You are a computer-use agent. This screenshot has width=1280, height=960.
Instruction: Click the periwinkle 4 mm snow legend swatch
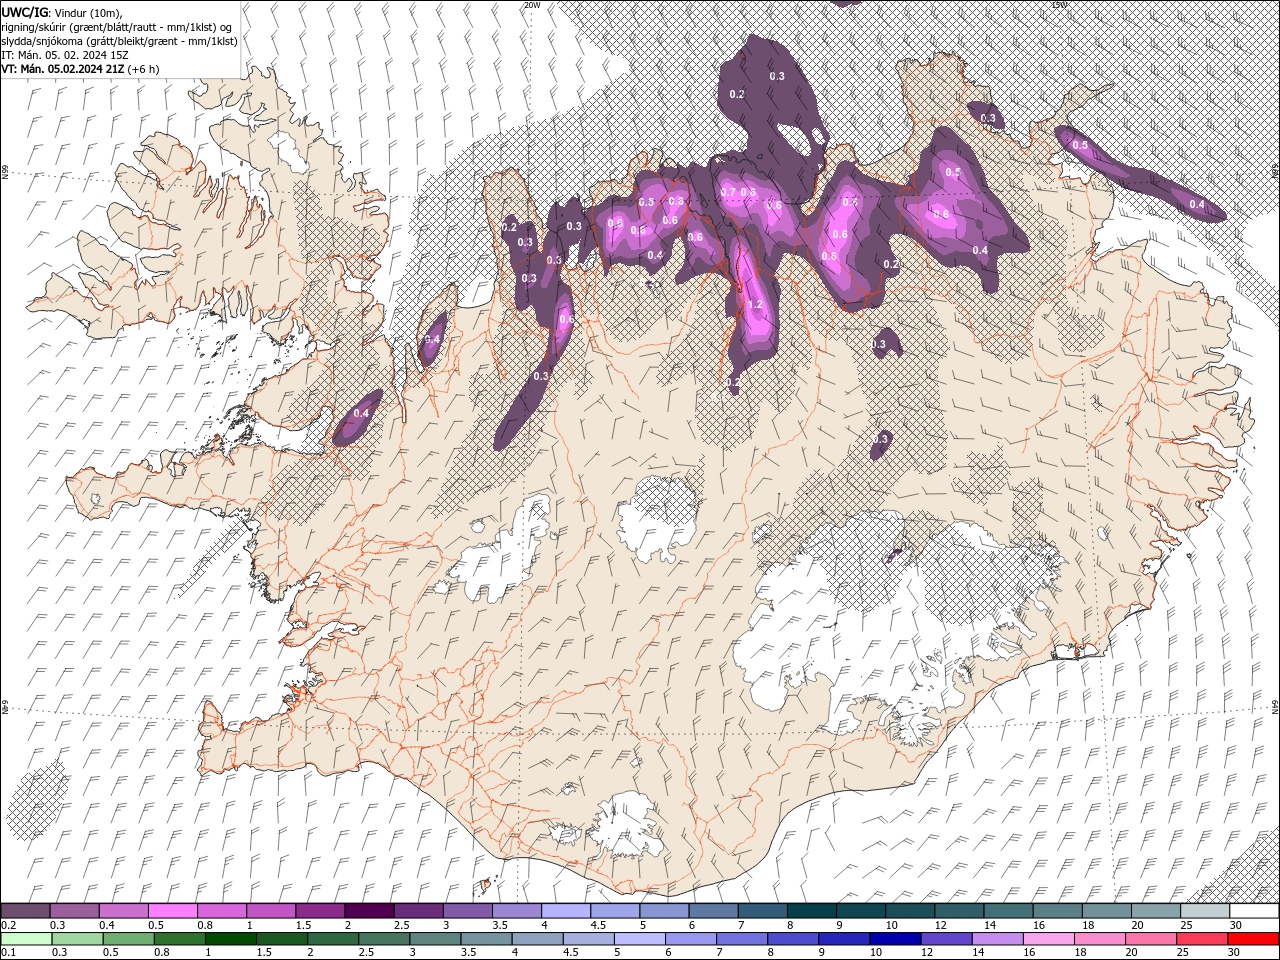pyautogui.click(x=565, y=911)
